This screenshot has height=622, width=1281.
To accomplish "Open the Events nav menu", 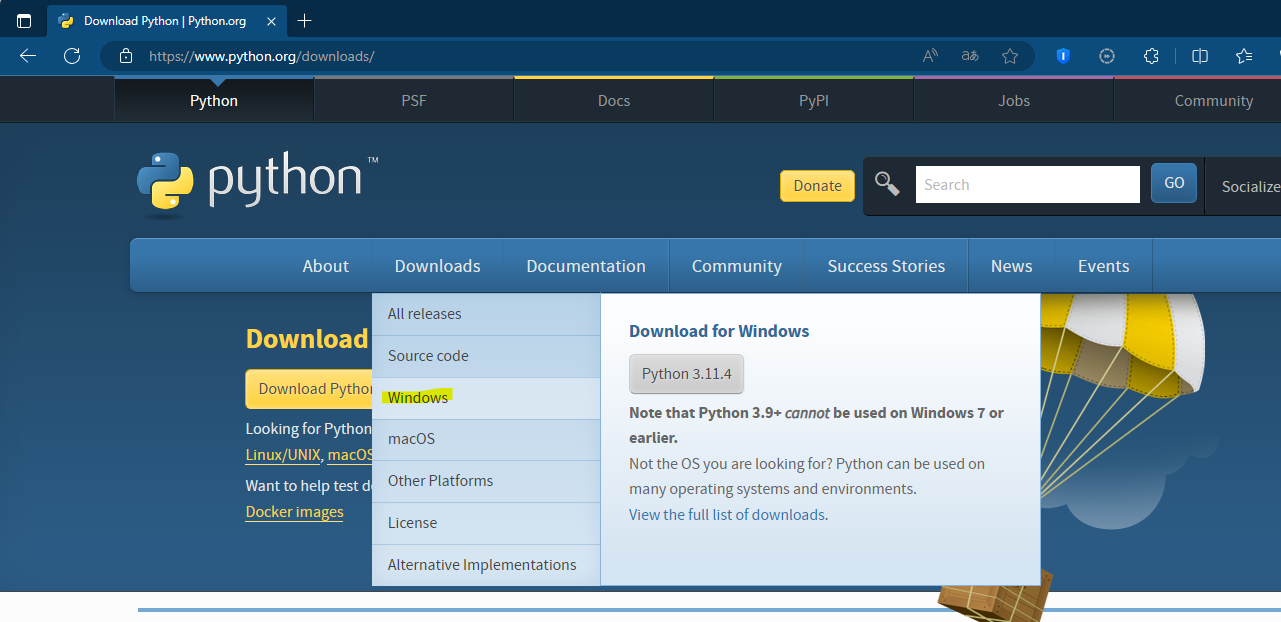I will 1104,266.
